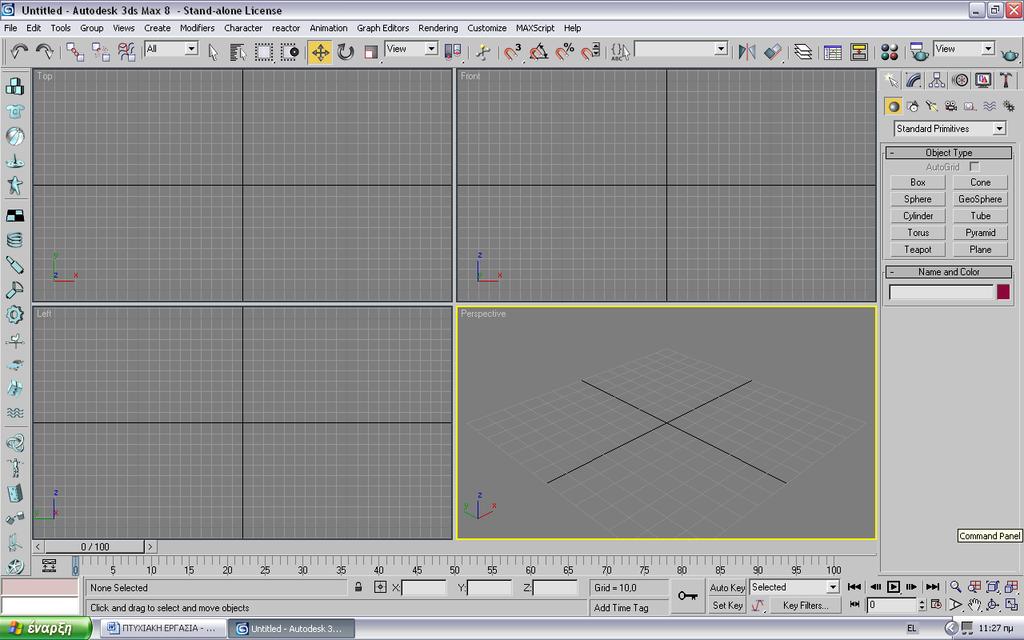
Task: Click the 0 / 100 time slider
Action: pyautogui.click(x=95, y=547)
